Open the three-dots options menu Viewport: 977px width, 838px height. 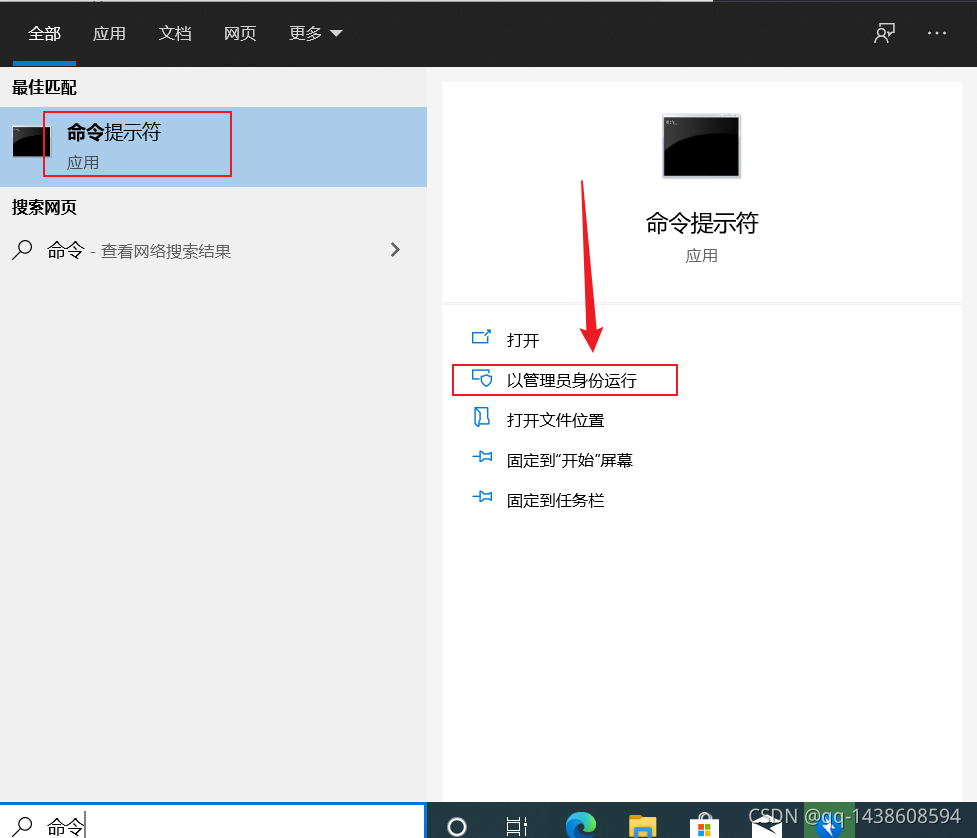(x=936, y=33)
